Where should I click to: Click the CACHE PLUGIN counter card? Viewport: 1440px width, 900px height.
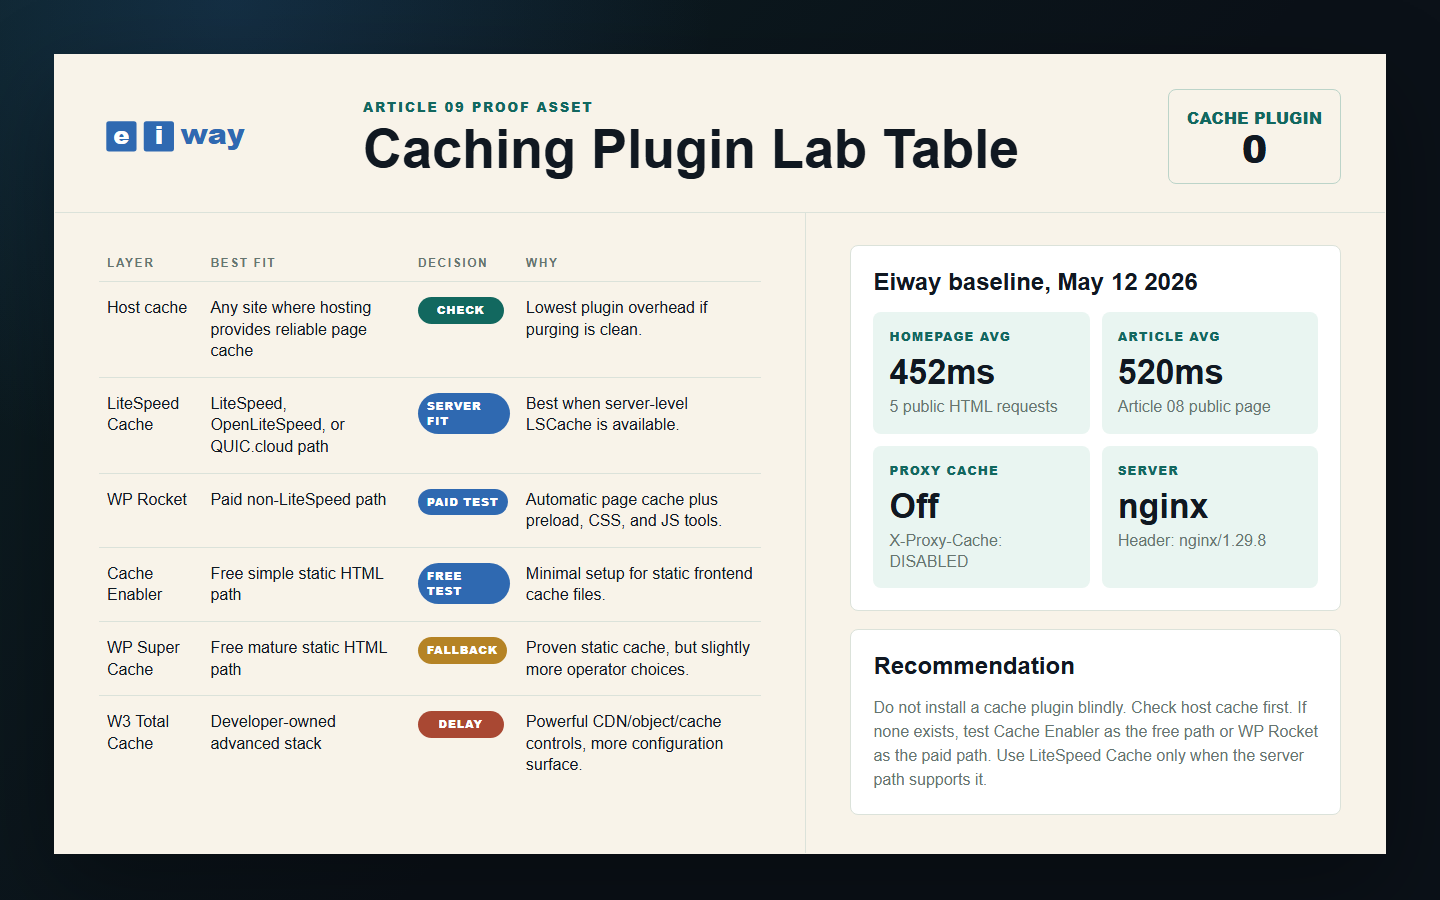[1254, 137]
